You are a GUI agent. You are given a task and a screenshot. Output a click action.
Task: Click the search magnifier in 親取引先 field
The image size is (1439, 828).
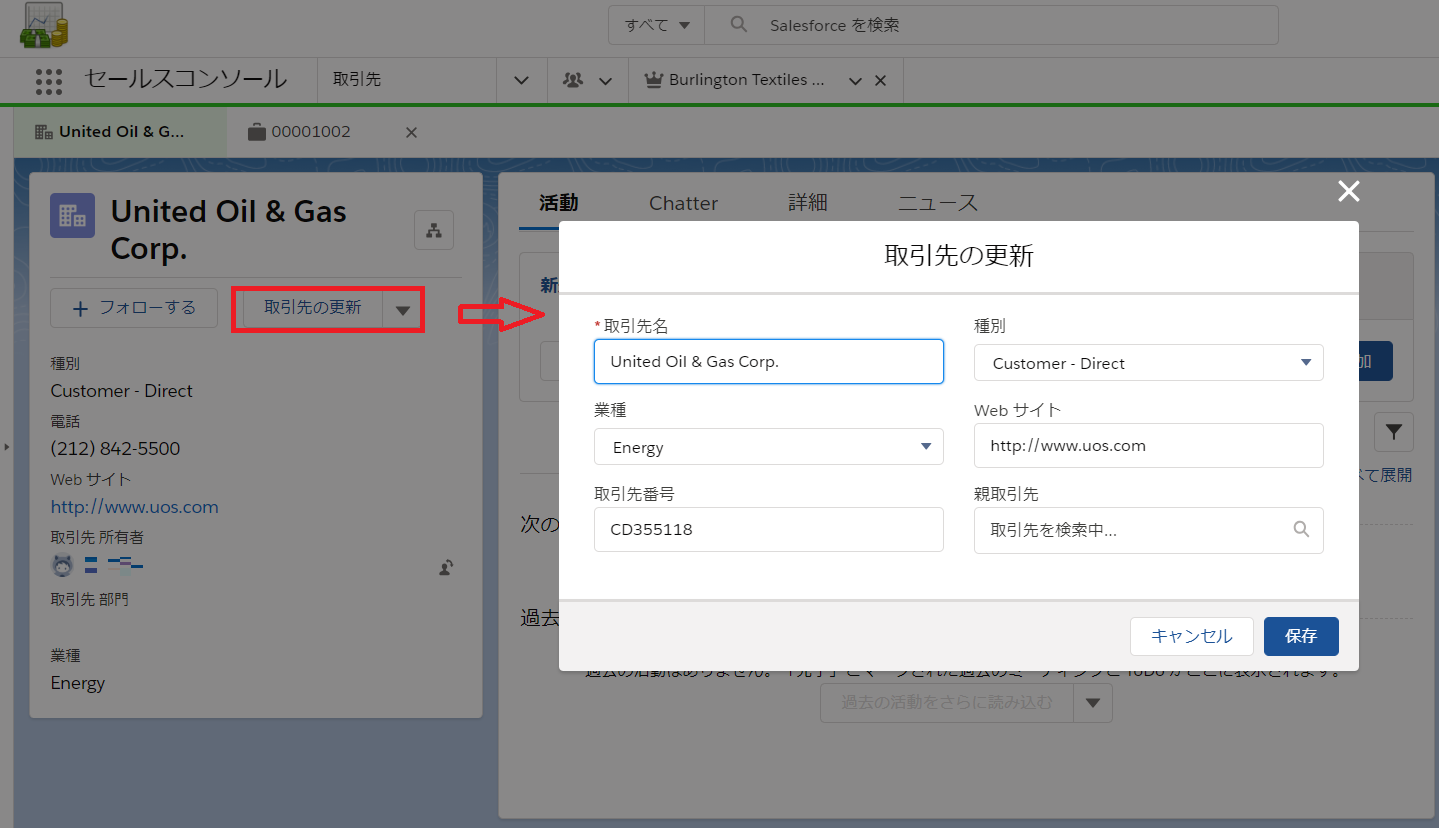coord(1301,530)
